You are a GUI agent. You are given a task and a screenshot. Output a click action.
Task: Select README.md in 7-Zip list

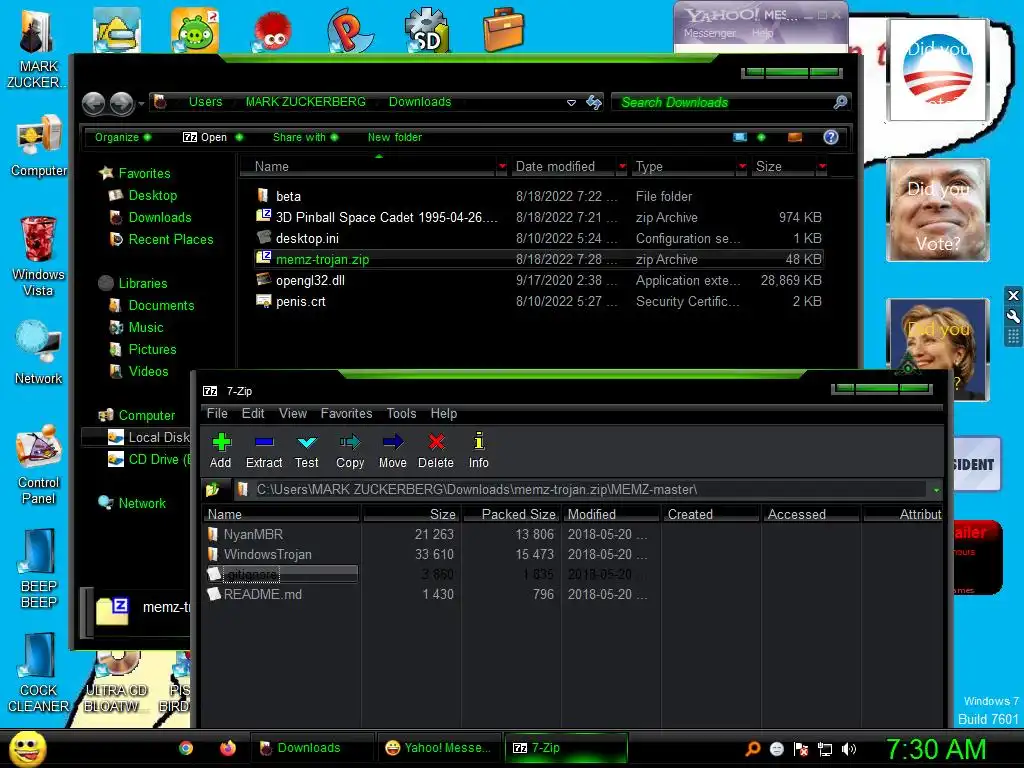[263, 594]
